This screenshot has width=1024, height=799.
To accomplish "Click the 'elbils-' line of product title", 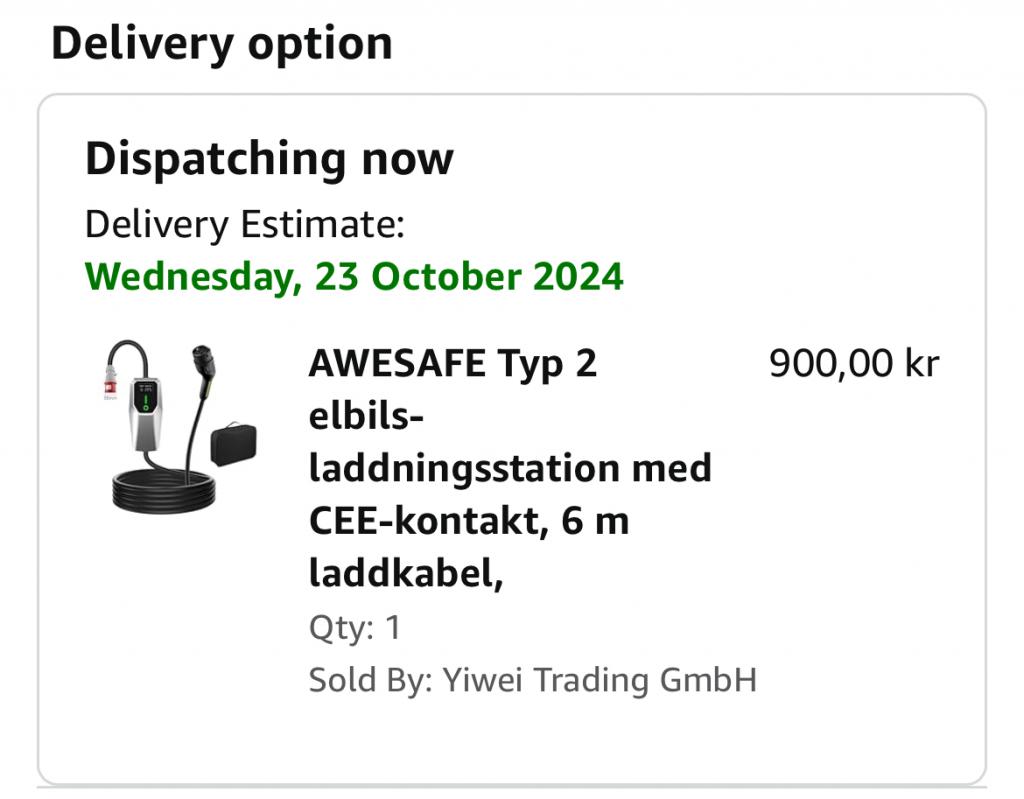I will coord(366,417).
